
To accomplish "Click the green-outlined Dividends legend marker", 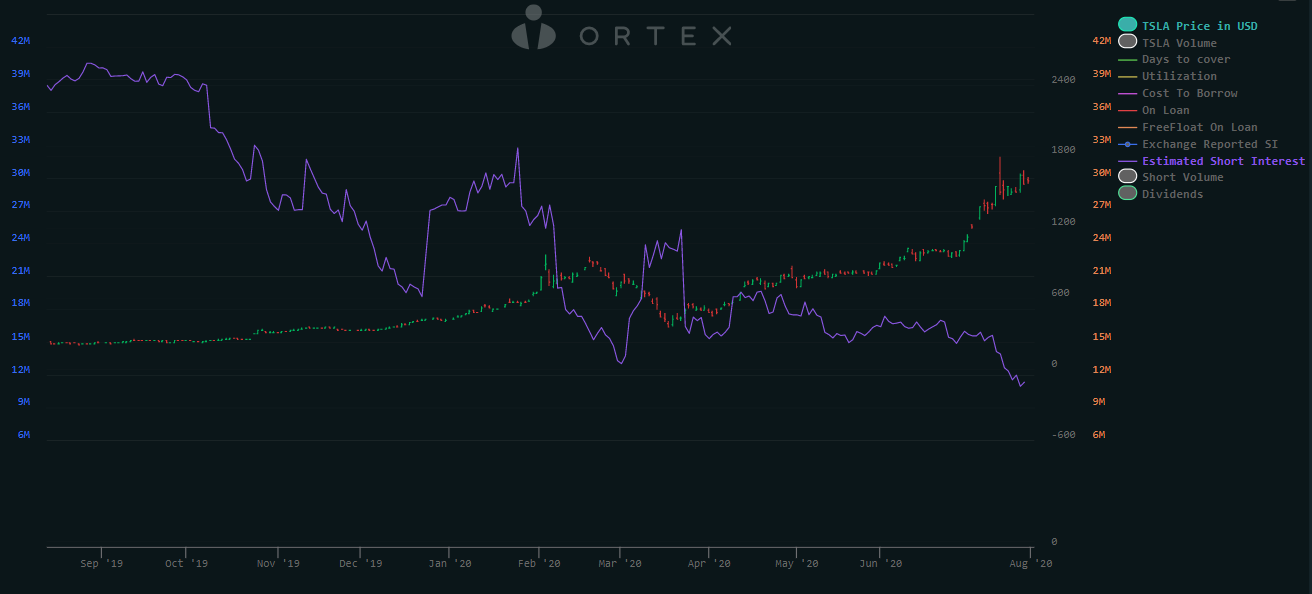I will point(1127,194).
